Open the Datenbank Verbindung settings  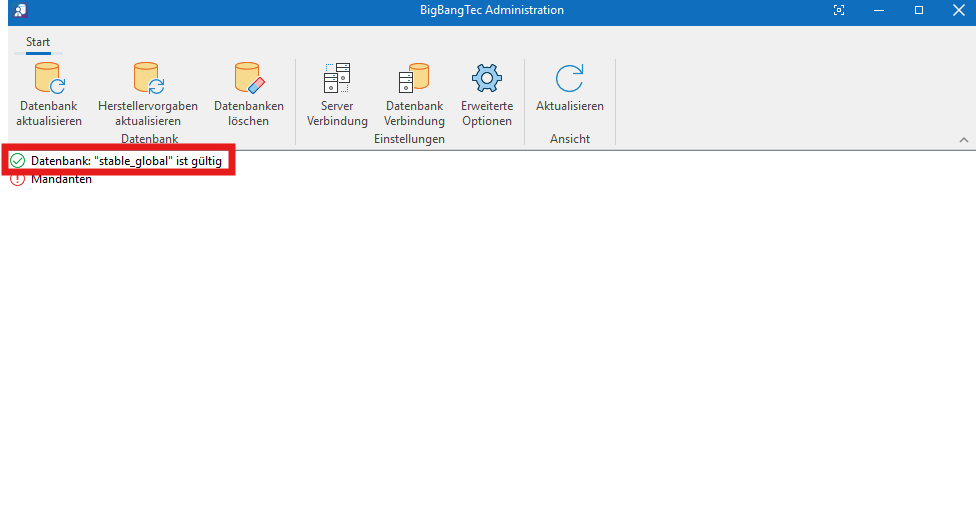tap(414, 78)
